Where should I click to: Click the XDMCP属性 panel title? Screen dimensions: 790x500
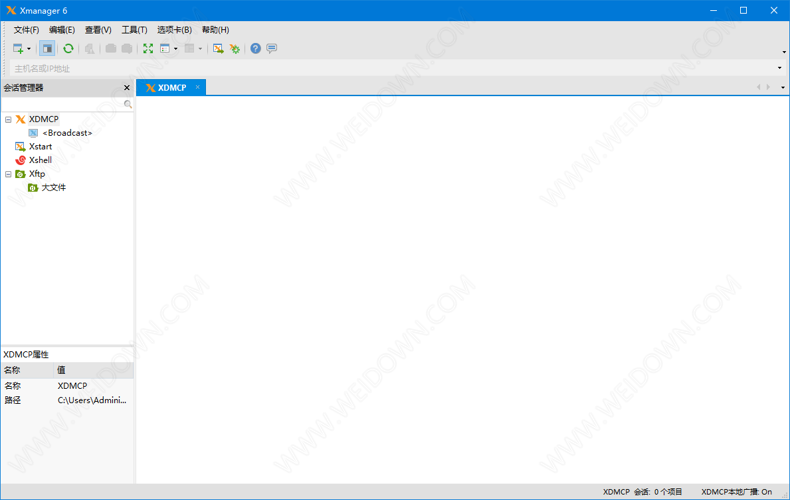tap(26, 354)
